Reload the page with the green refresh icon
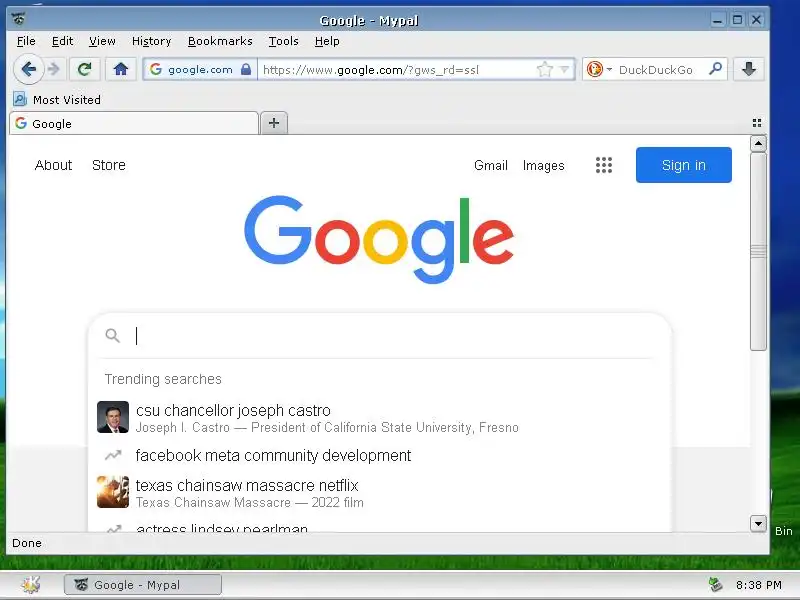This screenshot has height=600, width=800. tap(84, 69)
